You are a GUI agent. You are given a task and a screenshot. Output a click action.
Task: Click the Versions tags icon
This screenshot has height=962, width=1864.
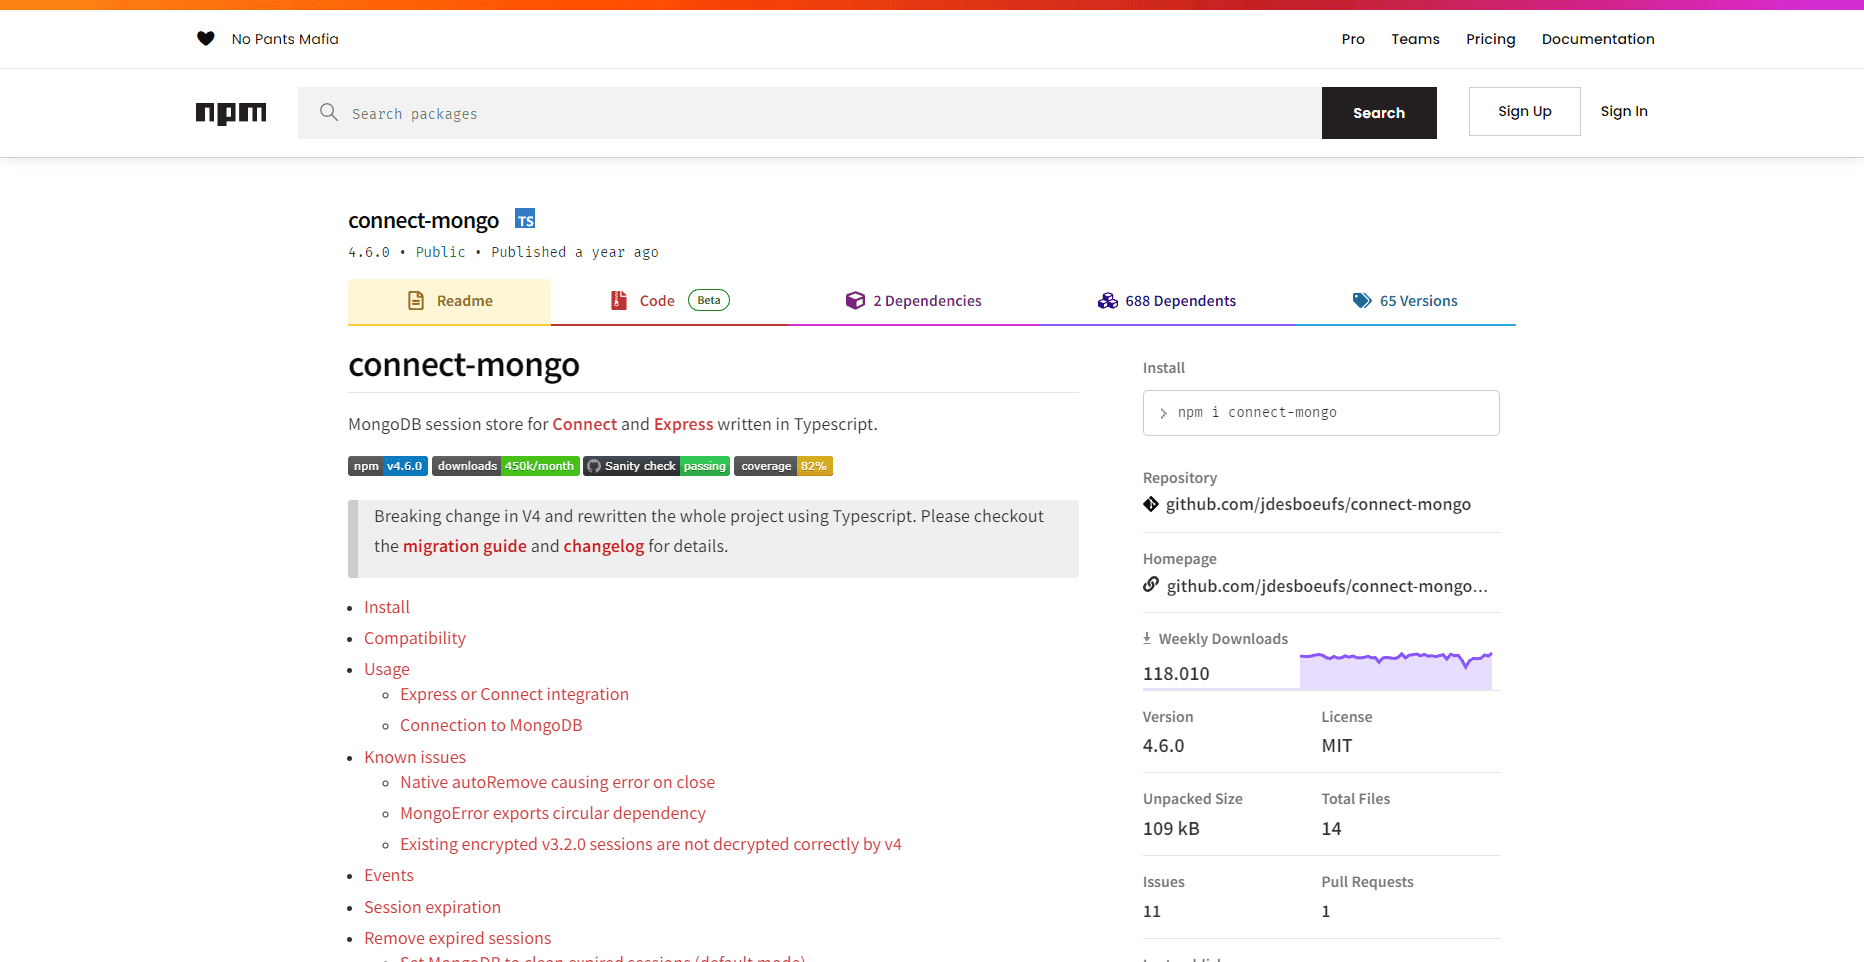tap(1362, 301)
